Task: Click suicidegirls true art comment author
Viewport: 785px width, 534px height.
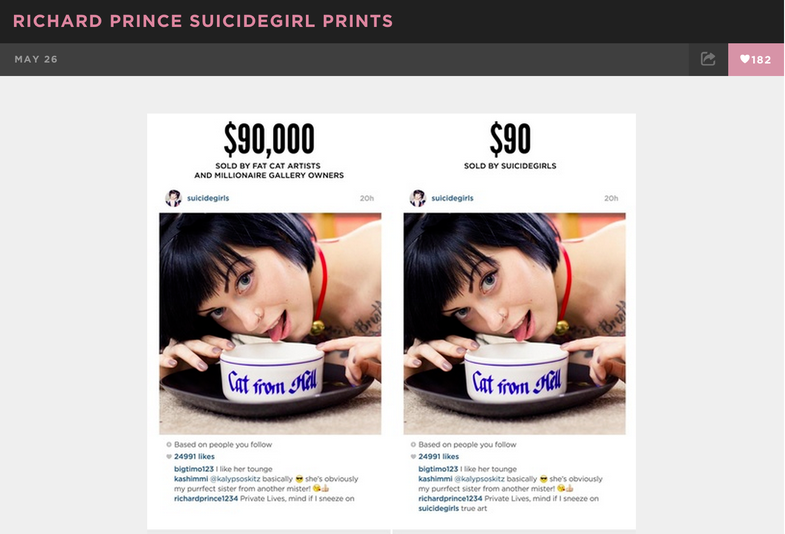Action: pos(439,508)
